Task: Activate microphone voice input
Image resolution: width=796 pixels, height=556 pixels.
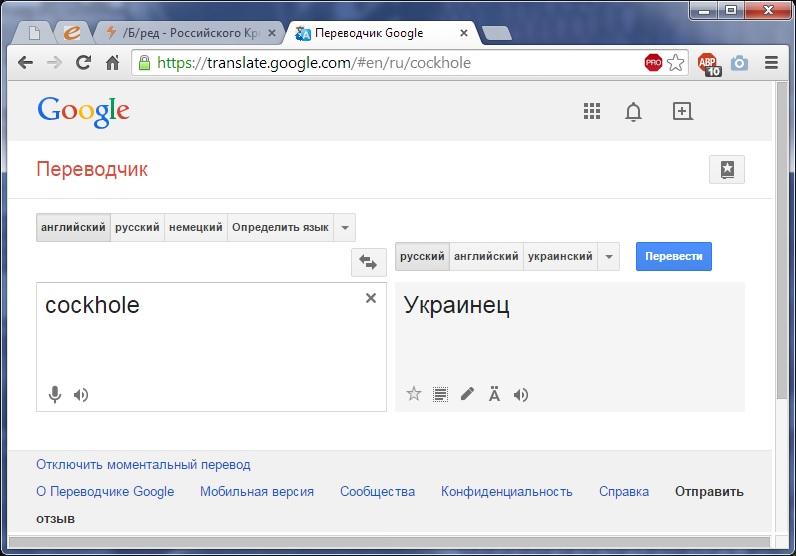Action: 55,395
